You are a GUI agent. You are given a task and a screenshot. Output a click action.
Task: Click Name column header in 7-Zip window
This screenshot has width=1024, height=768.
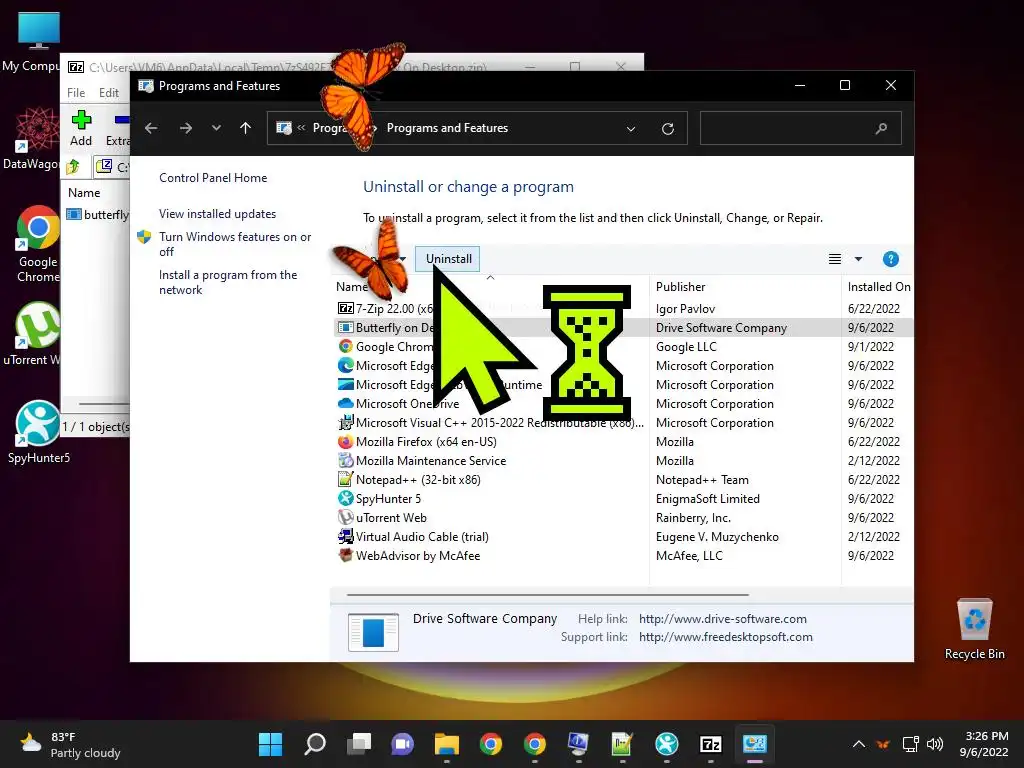point(84,193)
